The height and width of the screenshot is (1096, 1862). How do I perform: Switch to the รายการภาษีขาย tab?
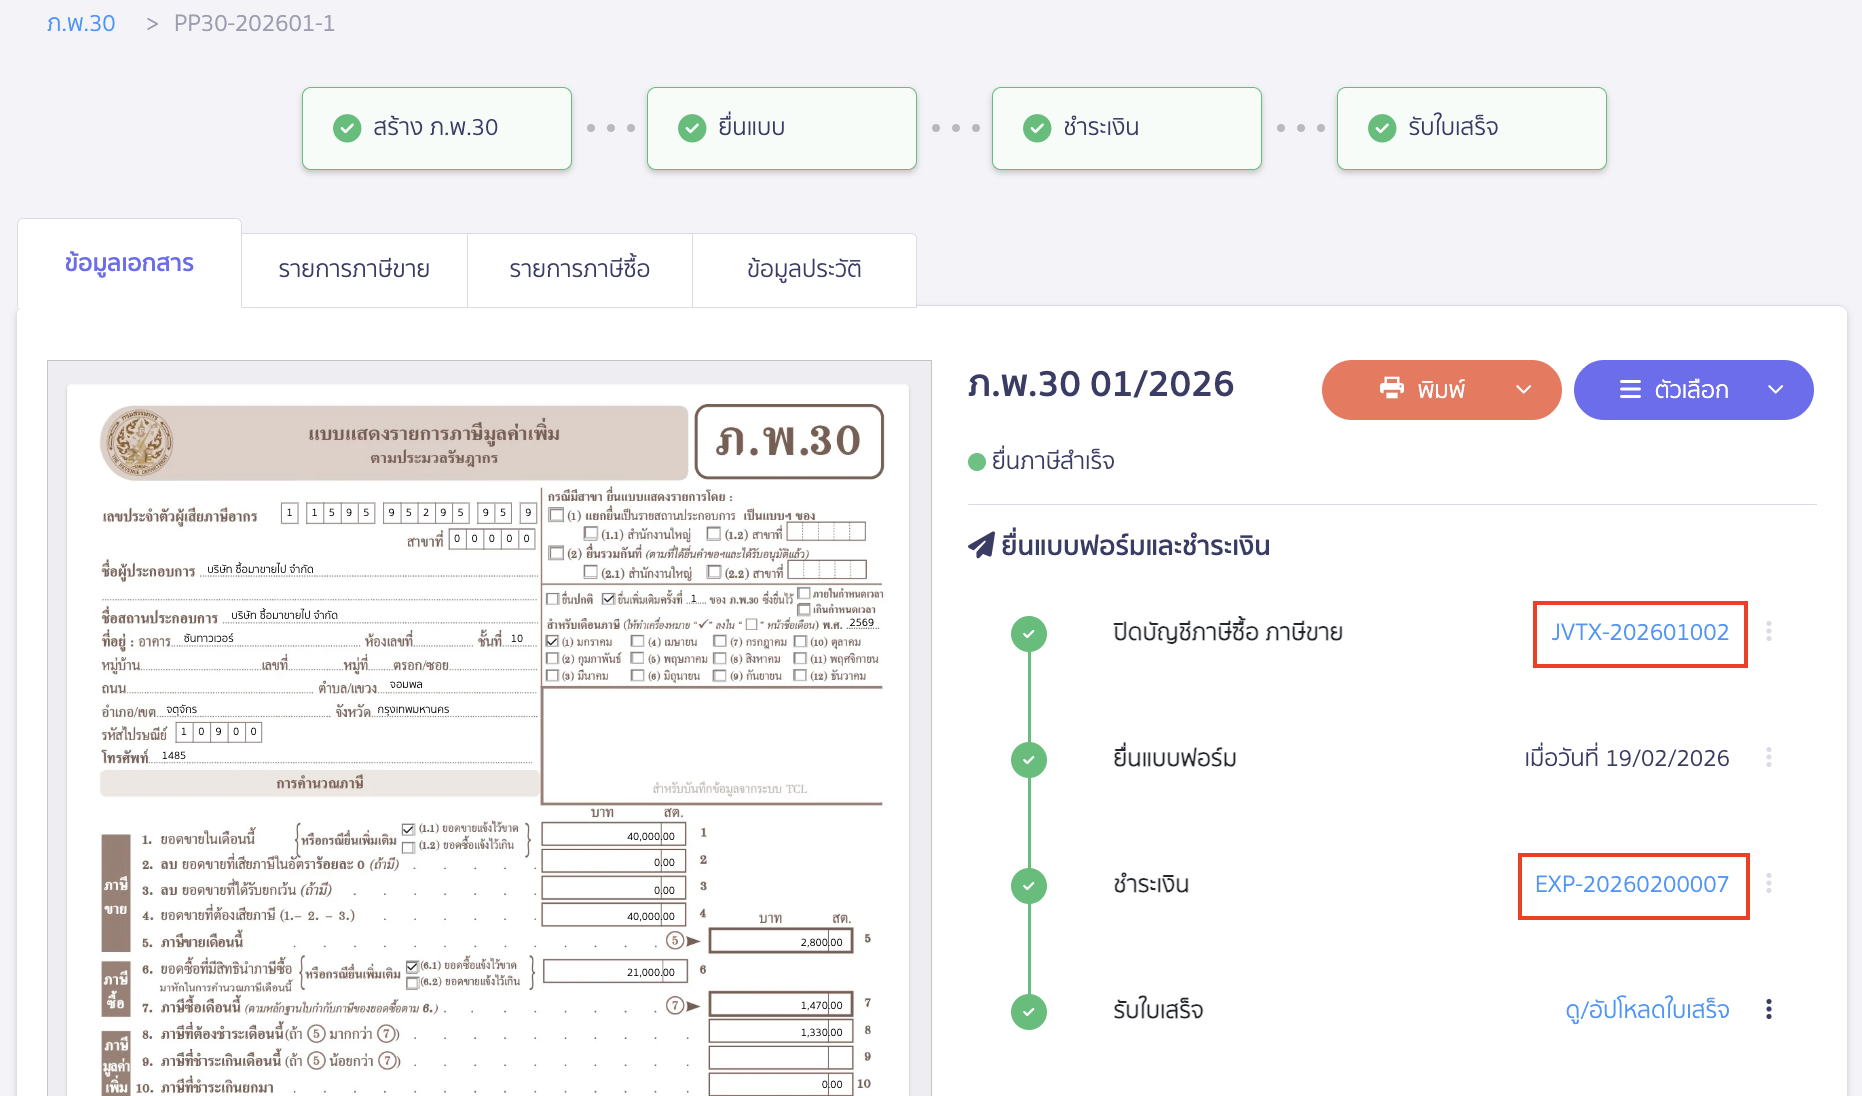point(354,269)
